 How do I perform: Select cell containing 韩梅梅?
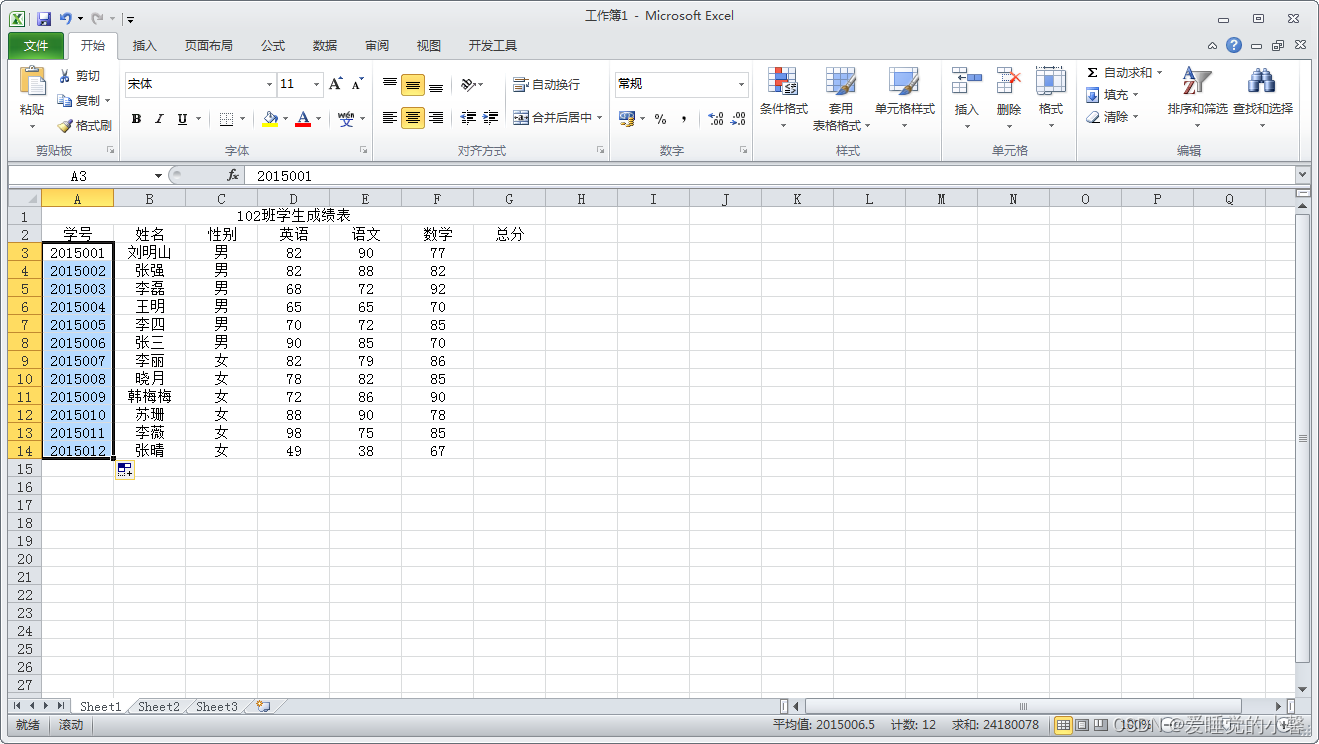click(150, 397)
